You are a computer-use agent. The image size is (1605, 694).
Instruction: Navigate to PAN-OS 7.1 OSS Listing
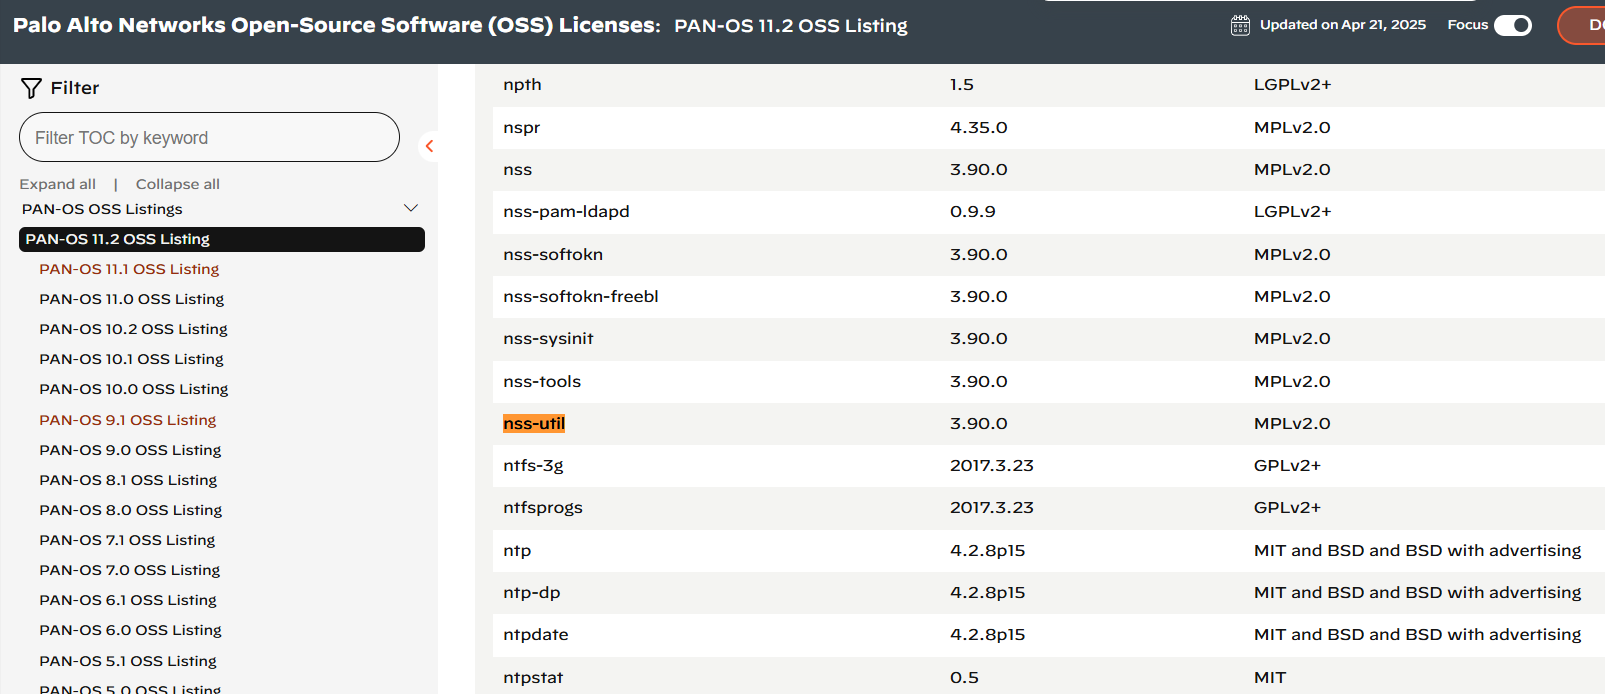coord(127,540)
